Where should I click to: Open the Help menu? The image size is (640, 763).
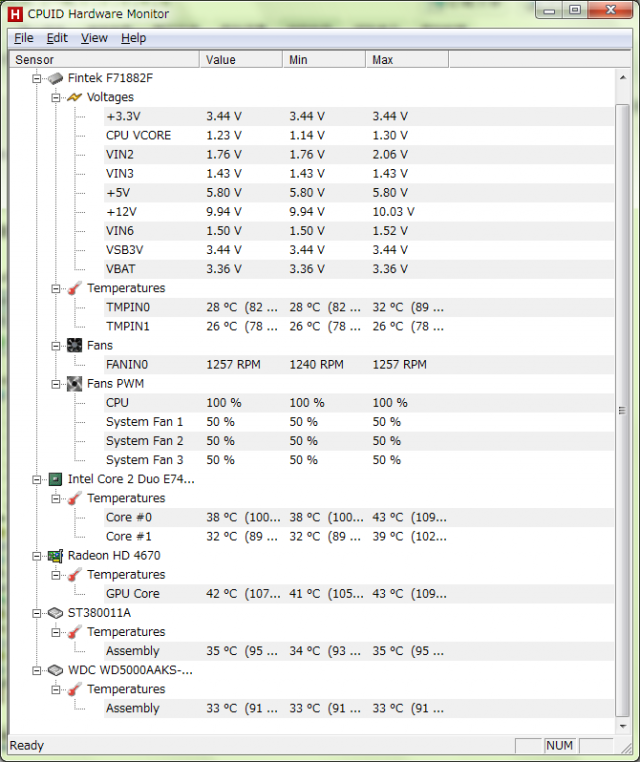[133, 38]
